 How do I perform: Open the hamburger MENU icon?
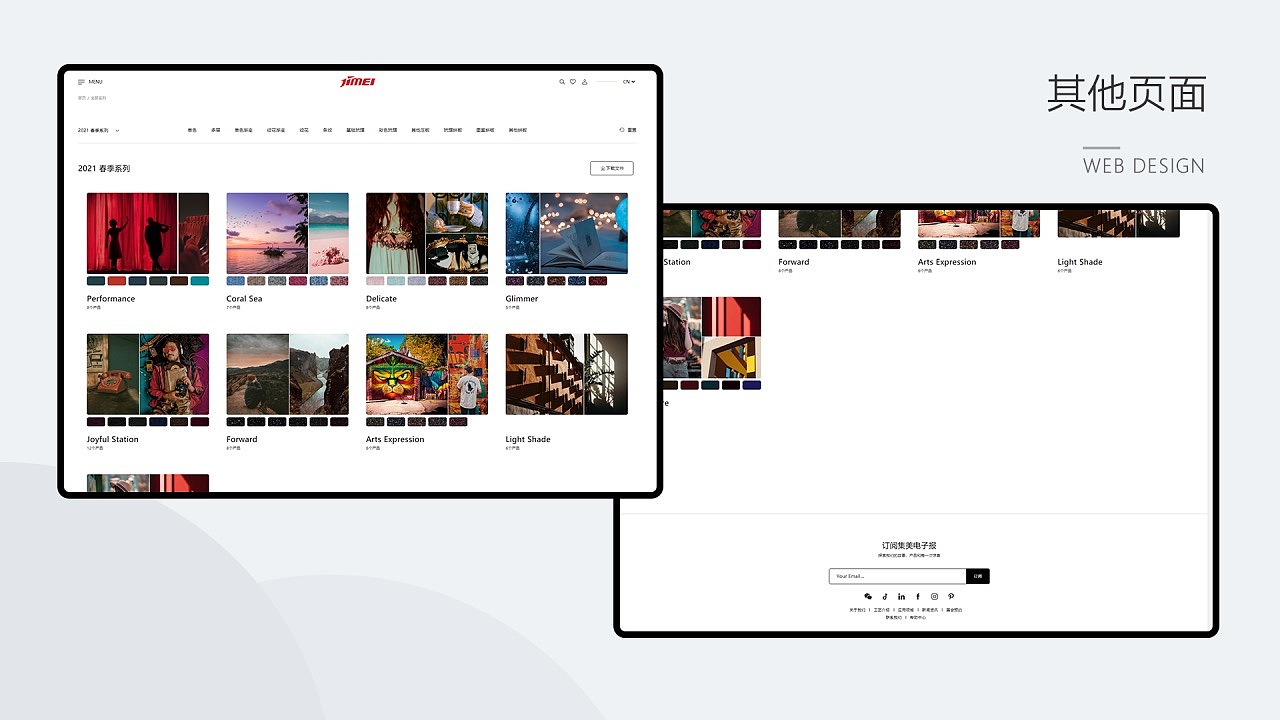tap(81, 82)
